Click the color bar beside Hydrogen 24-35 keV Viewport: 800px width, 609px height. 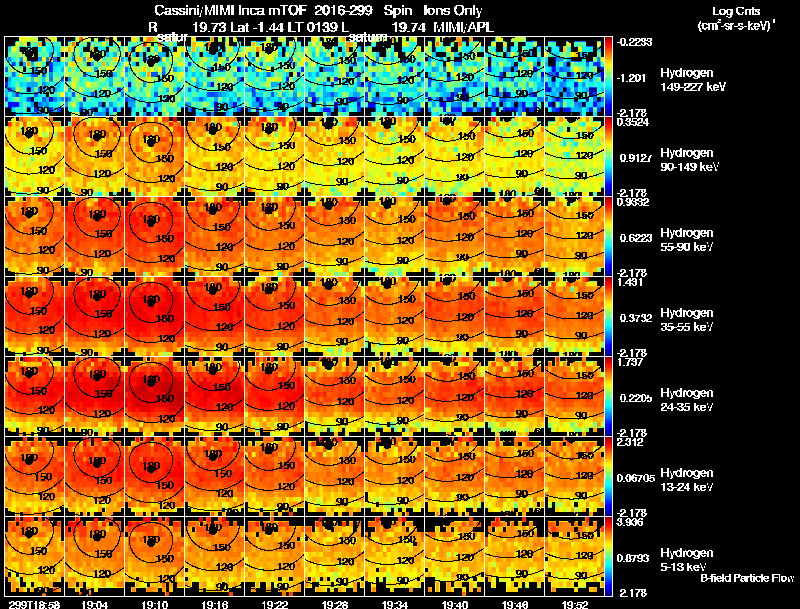click(608, 397)
